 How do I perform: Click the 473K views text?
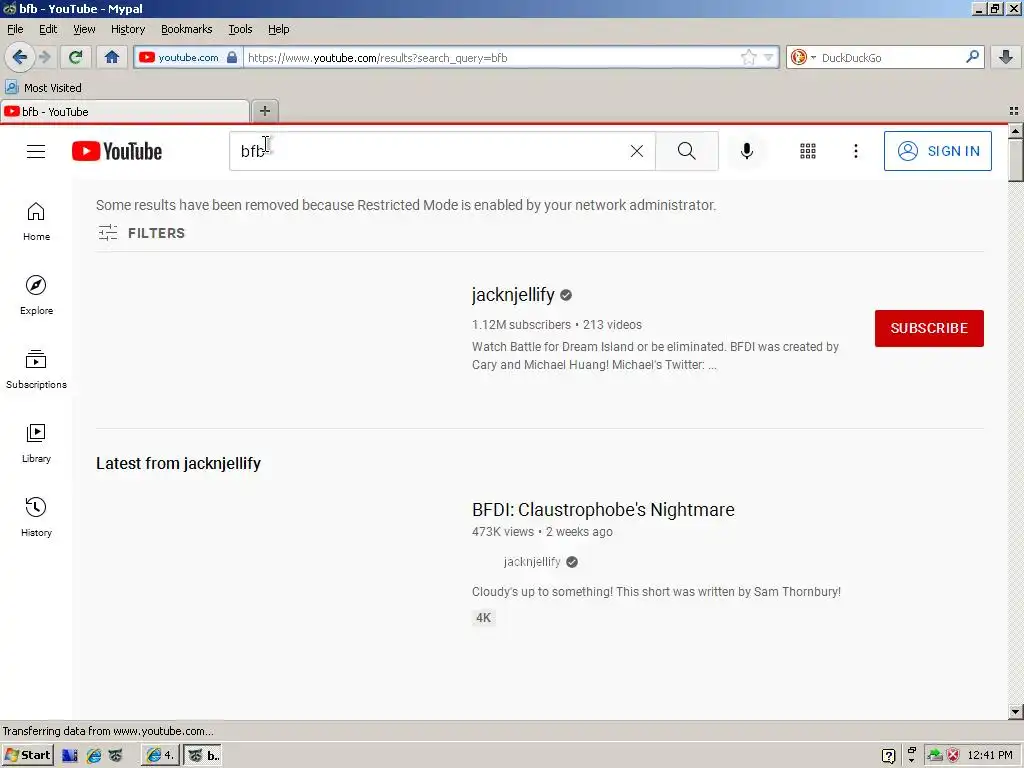point(502,532)
